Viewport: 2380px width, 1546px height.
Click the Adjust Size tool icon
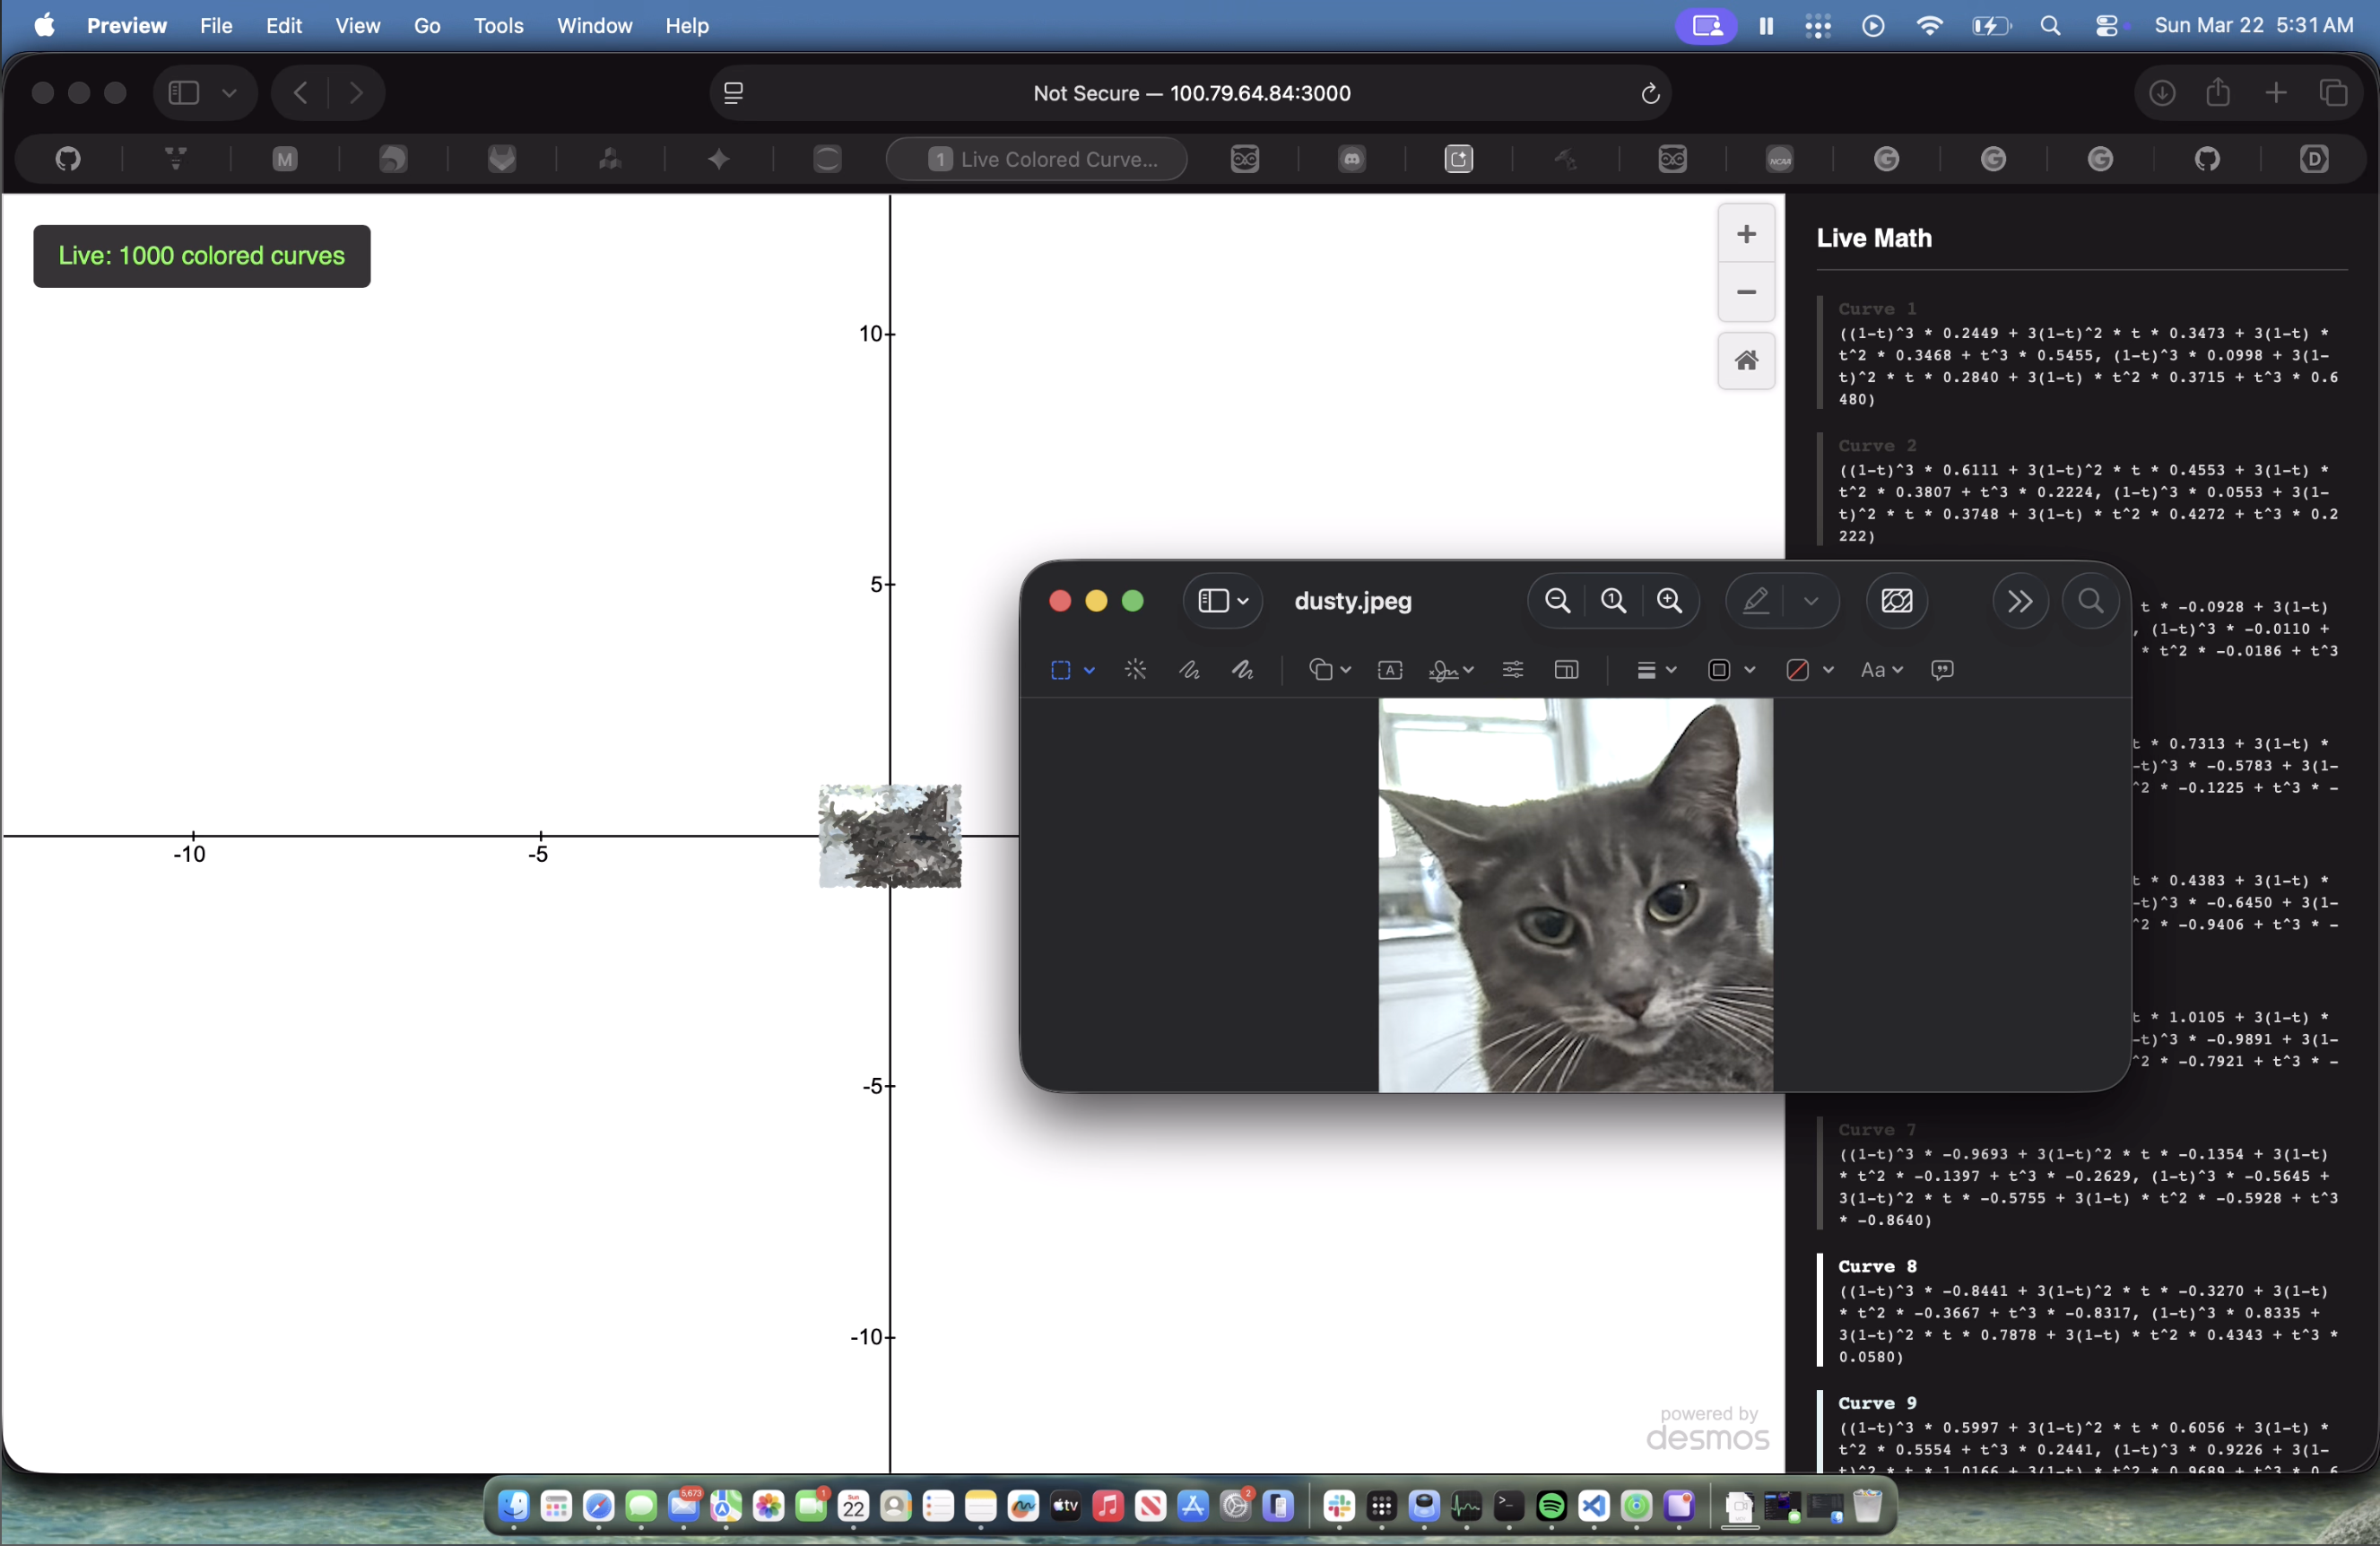coord(1567,670)
